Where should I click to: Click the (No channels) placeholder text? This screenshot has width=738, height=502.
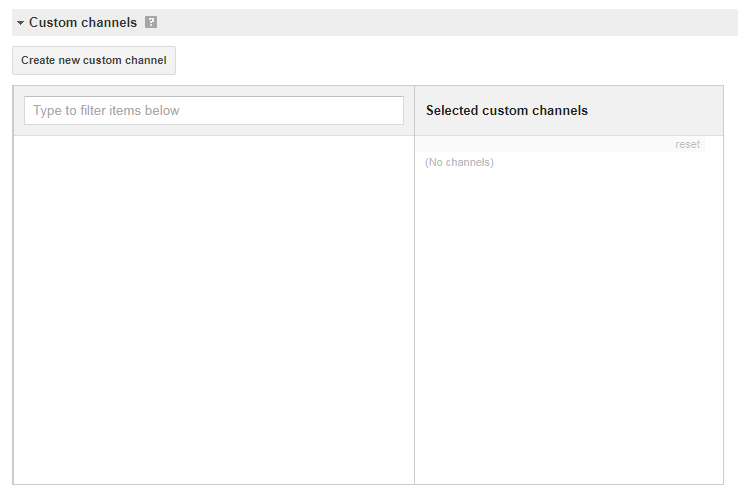(459, 162)
